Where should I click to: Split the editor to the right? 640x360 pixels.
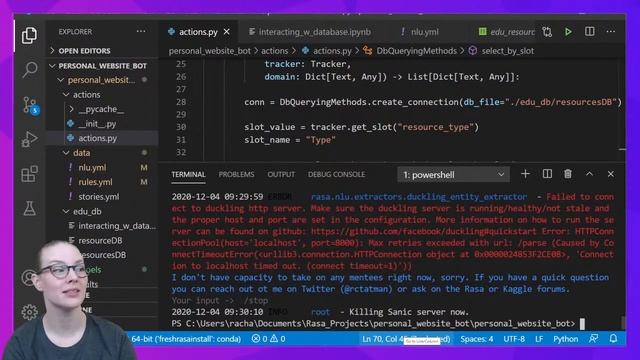point(589,31)
